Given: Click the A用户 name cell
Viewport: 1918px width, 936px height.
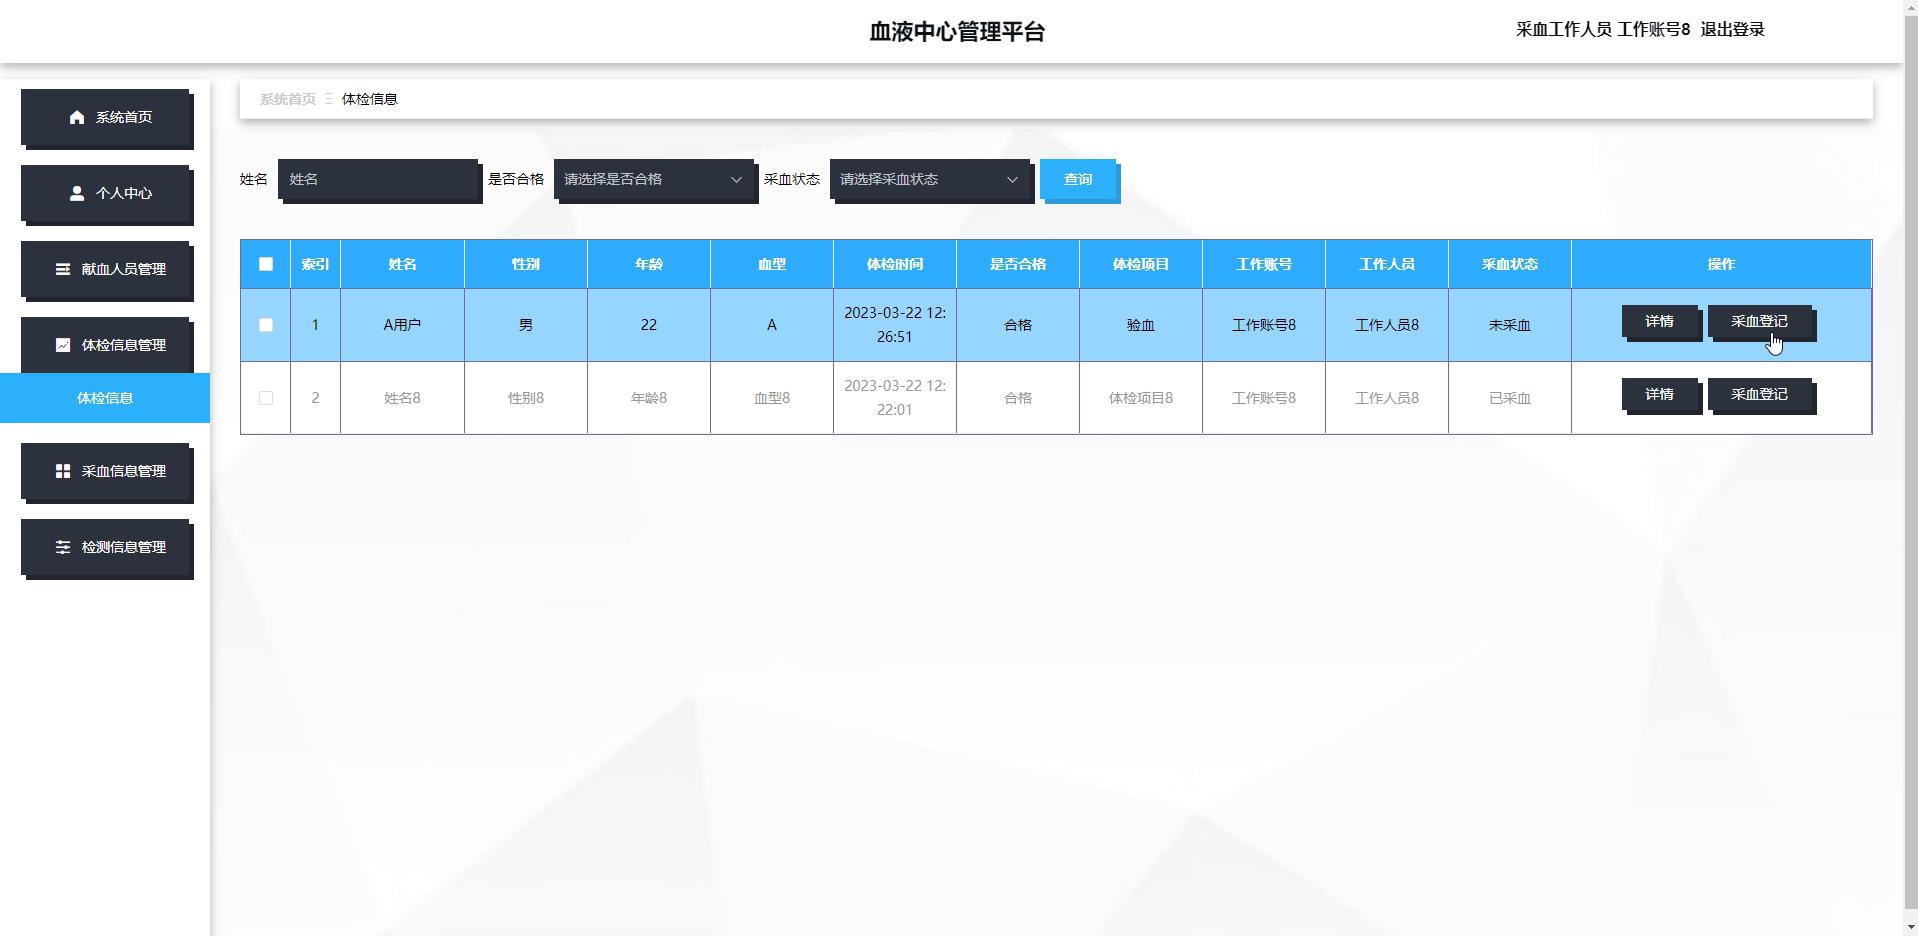Looking at the screenshot, I should (x=402, y=325).
